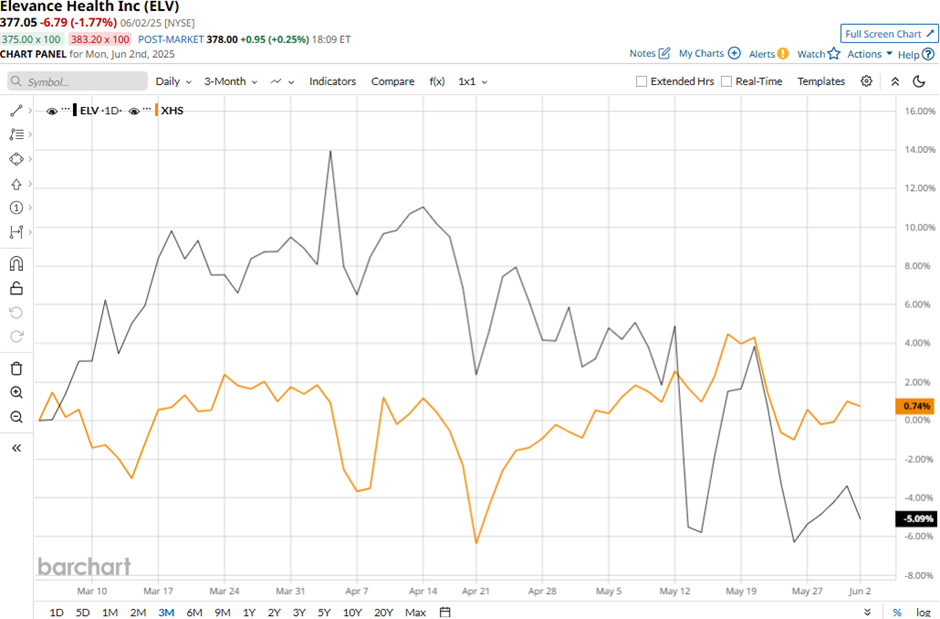Open the measurement tool
This screenshot has height=619, width=940.
click(16, 232)
